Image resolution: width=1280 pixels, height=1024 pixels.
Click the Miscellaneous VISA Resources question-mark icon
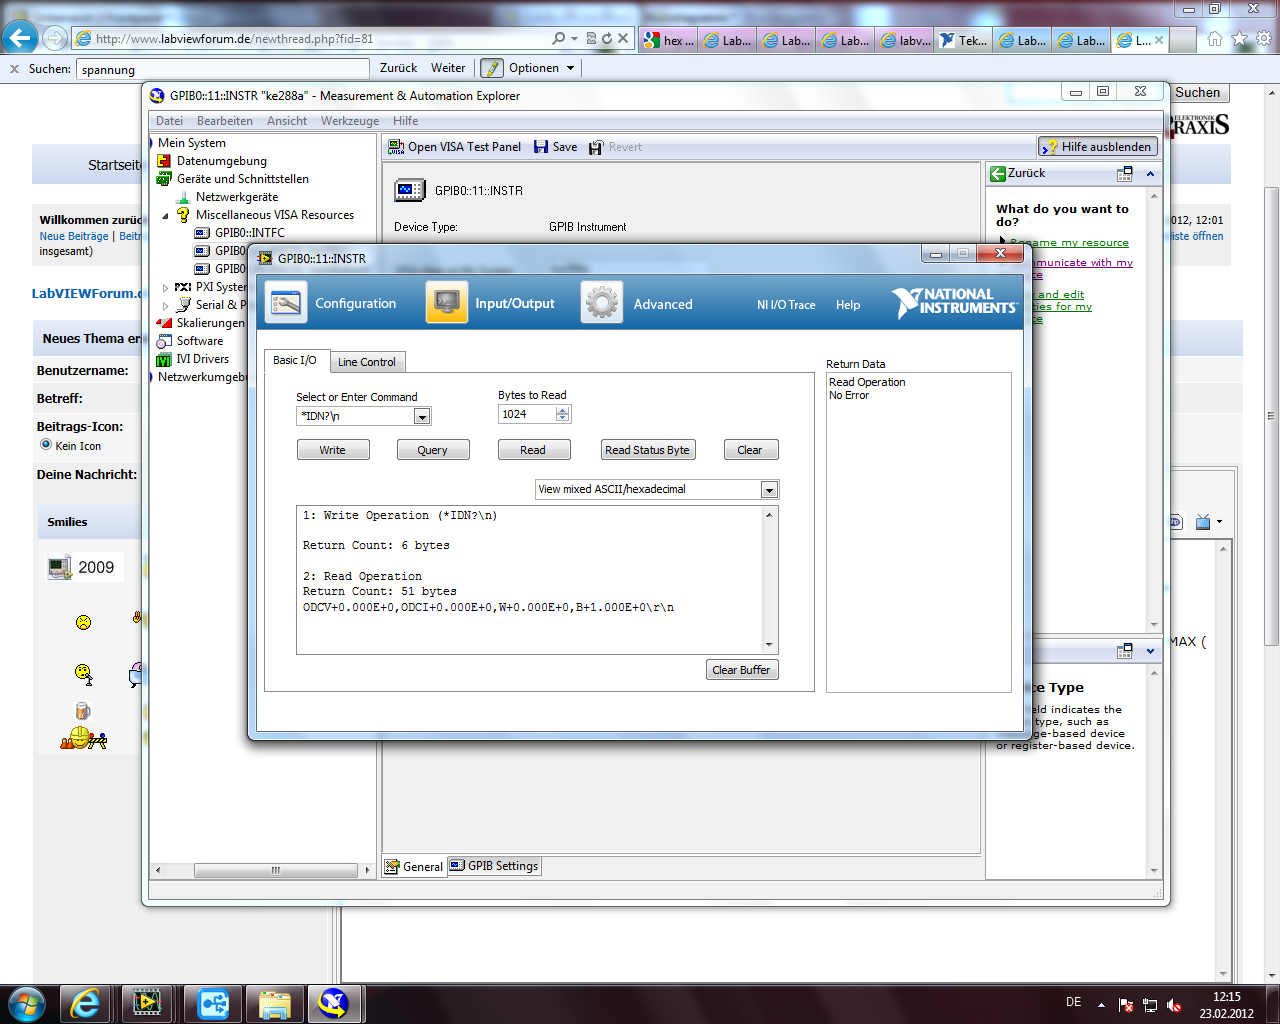pos(183,215)
